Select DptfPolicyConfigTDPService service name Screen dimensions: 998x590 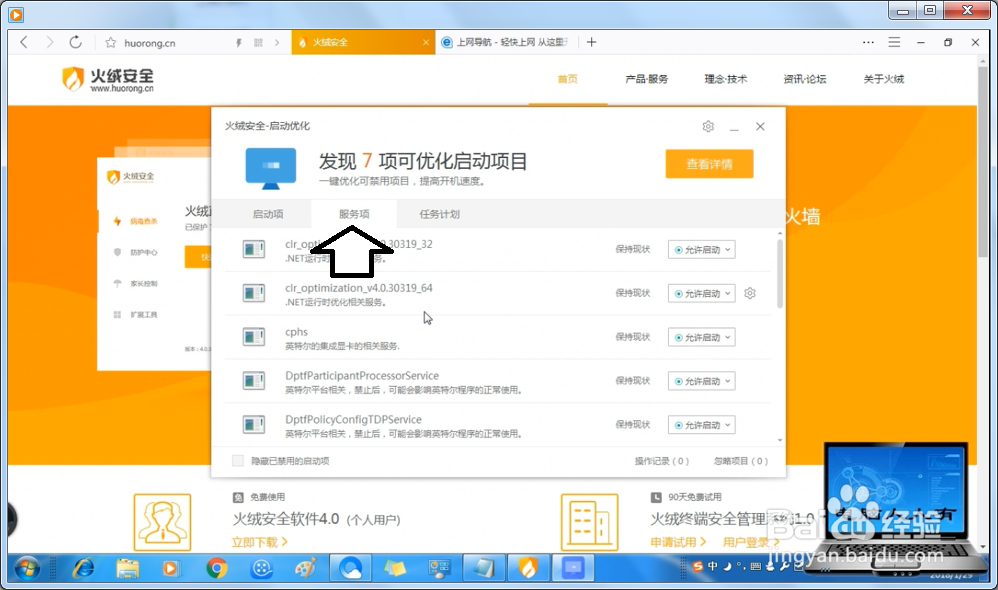point(353,419)
